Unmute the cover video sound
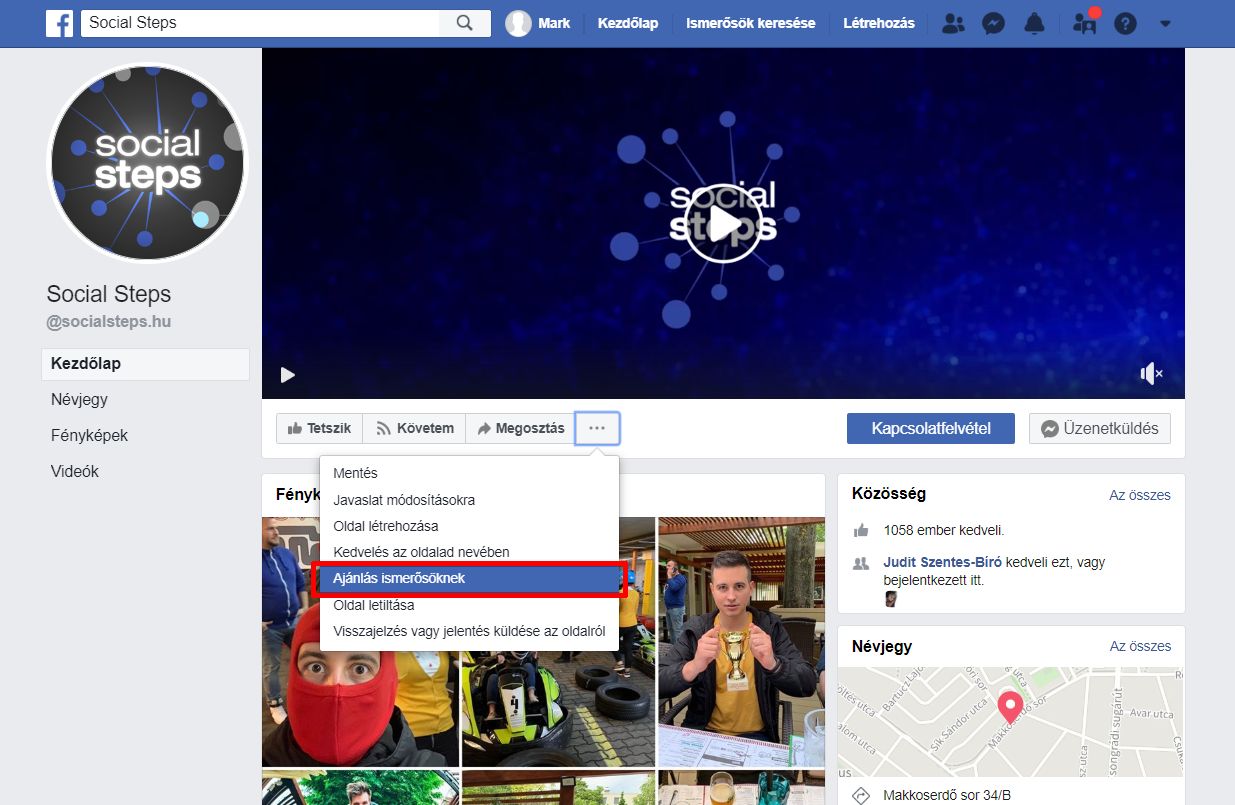 pos(1151,374)
